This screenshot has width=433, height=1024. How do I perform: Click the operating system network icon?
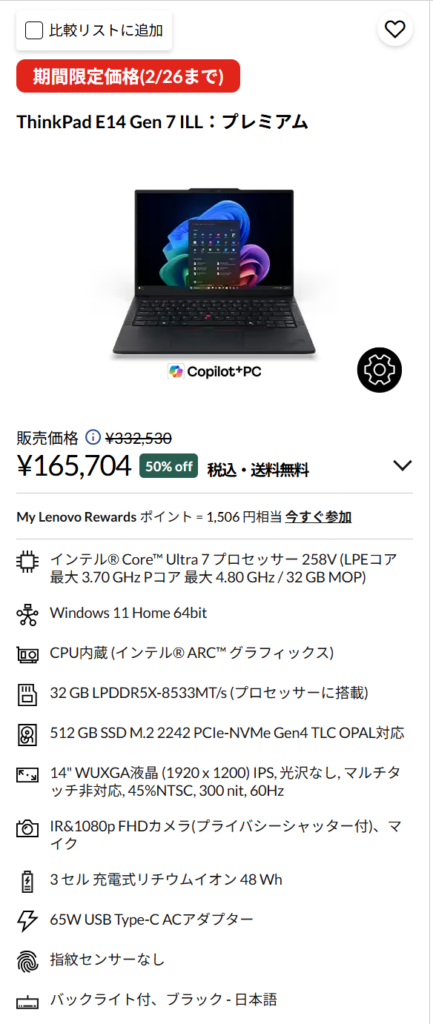coord(27,615)
